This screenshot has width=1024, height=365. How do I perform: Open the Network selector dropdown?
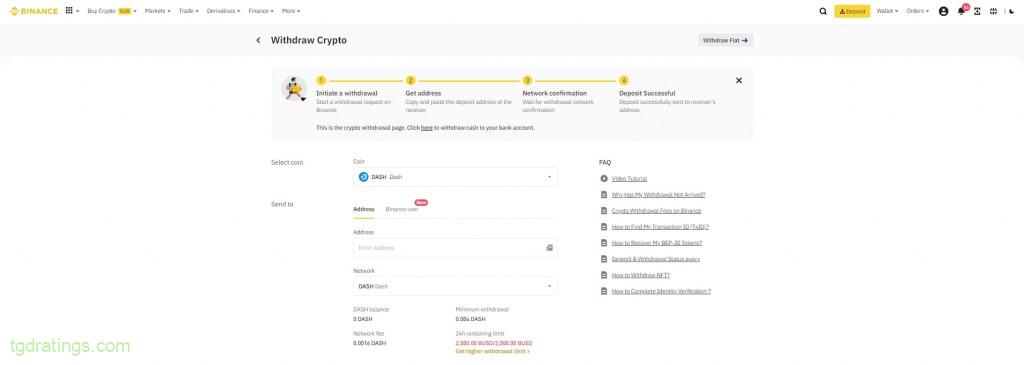(455, 286)
